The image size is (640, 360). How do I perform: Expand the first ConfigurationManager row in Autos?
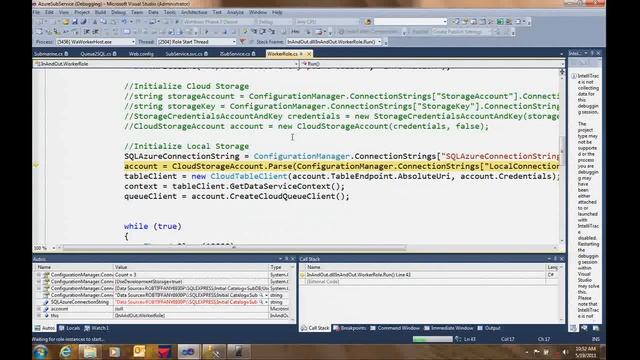click(x=39, y=275)
